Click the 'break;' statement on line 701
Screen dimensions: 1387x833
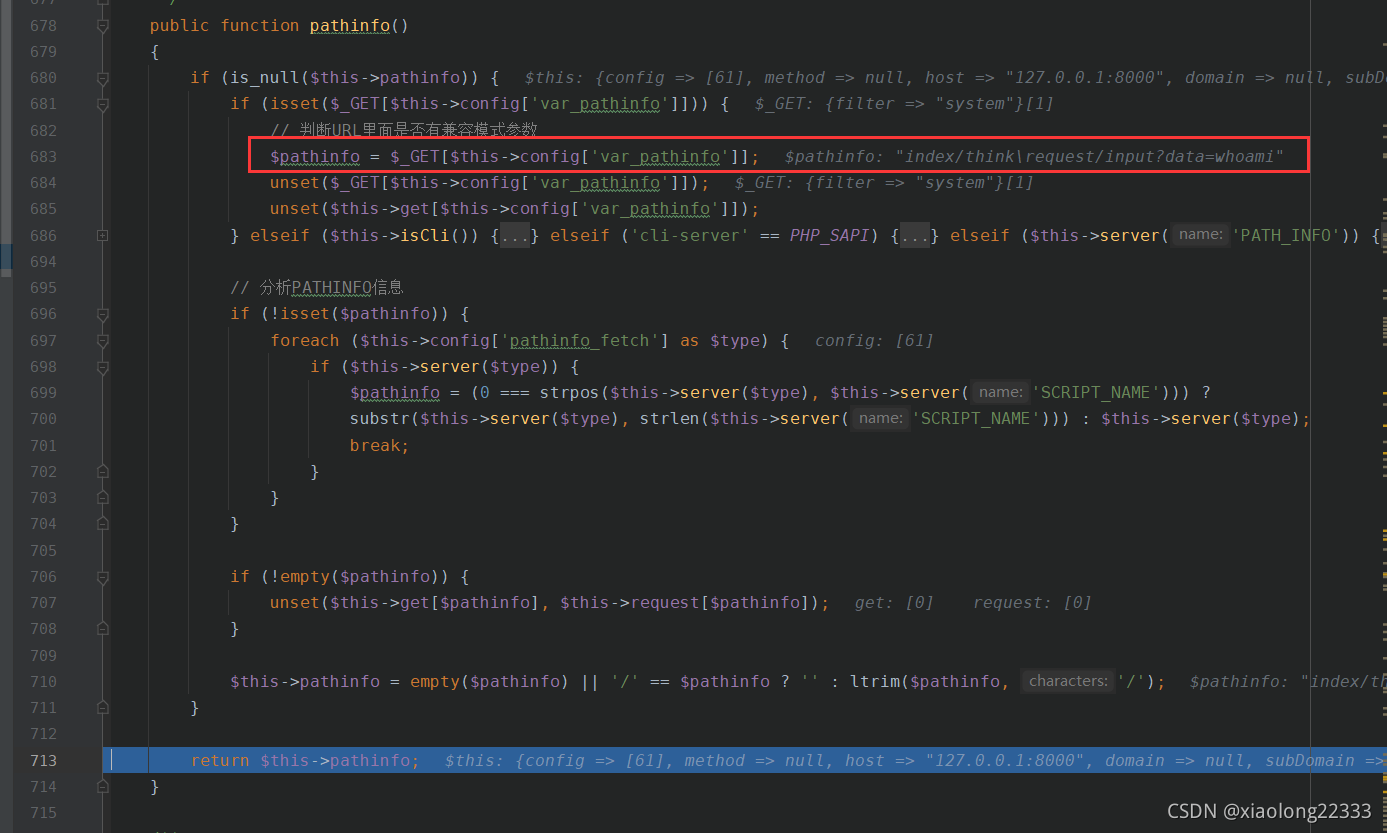tap(380, 445)
